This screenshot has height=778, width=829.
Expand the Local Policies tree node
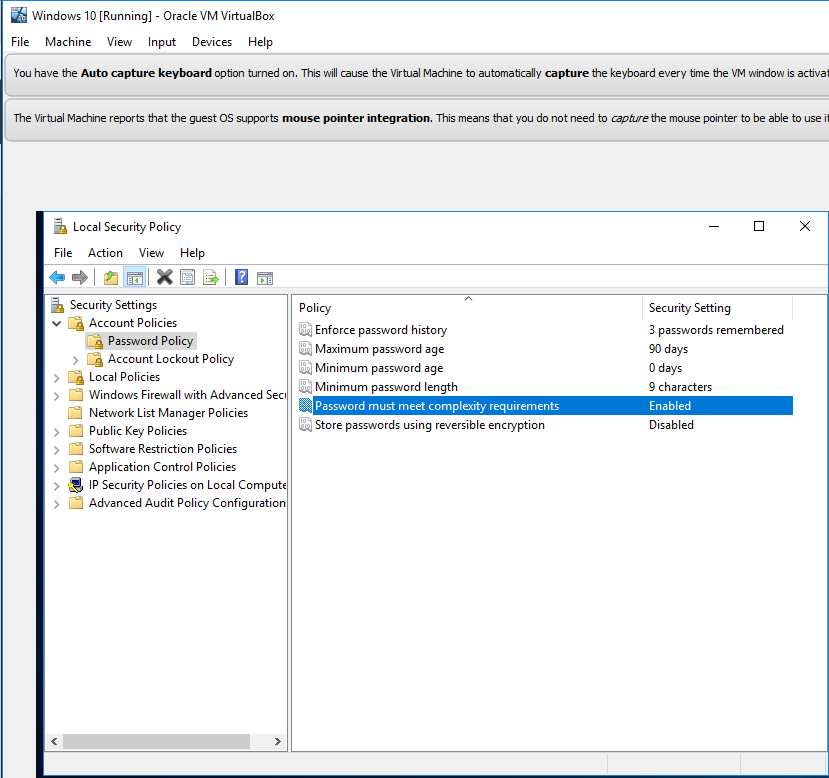pyautogui.click(x=57, y=378)
